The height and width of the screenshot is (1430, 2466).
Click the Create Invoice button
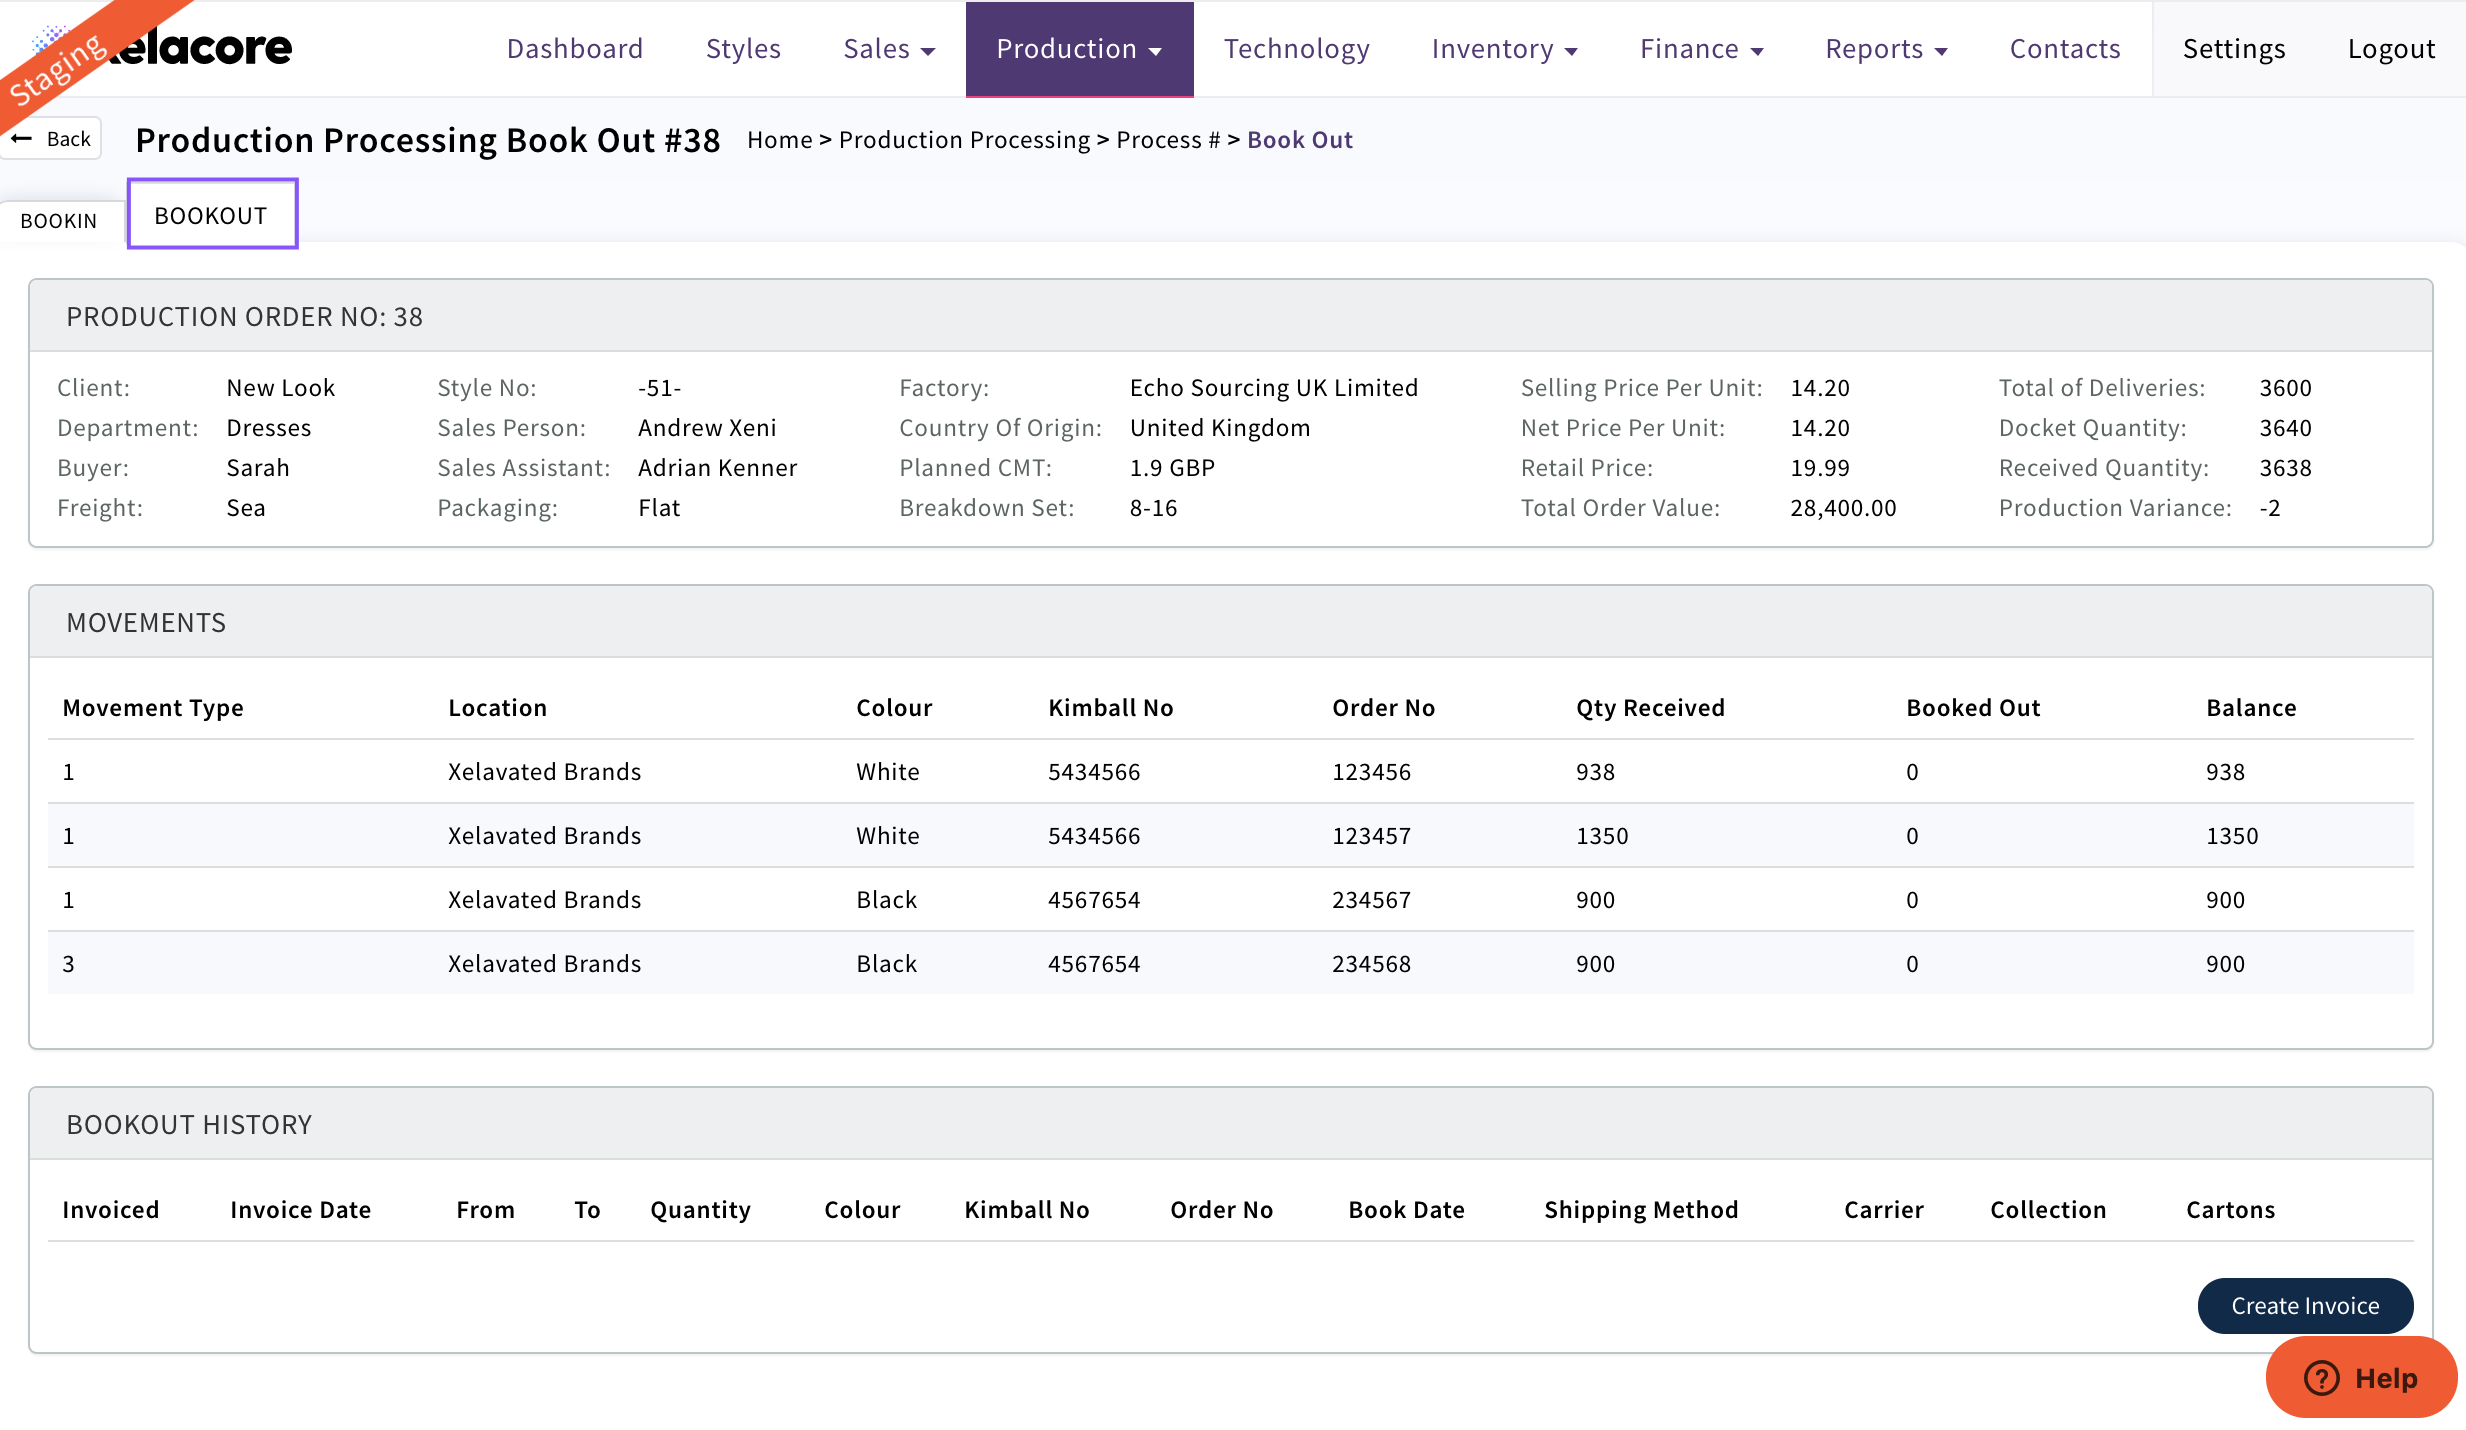(2304, 1305)
